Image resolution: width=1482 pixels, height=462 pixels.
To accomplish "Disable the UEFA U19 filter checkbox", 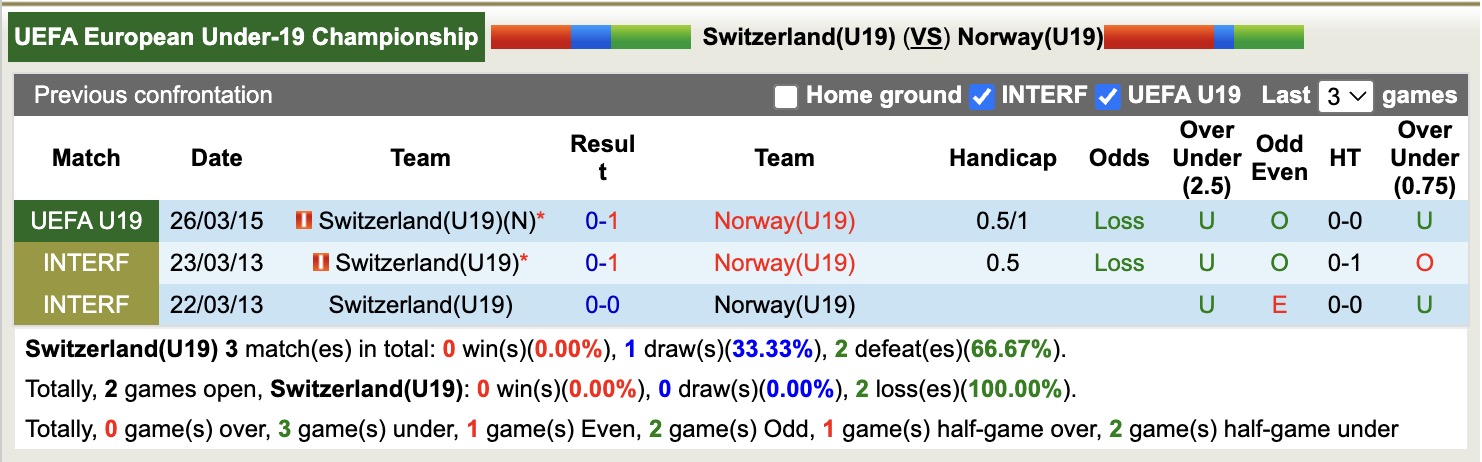I will [x=1107, y=97].
